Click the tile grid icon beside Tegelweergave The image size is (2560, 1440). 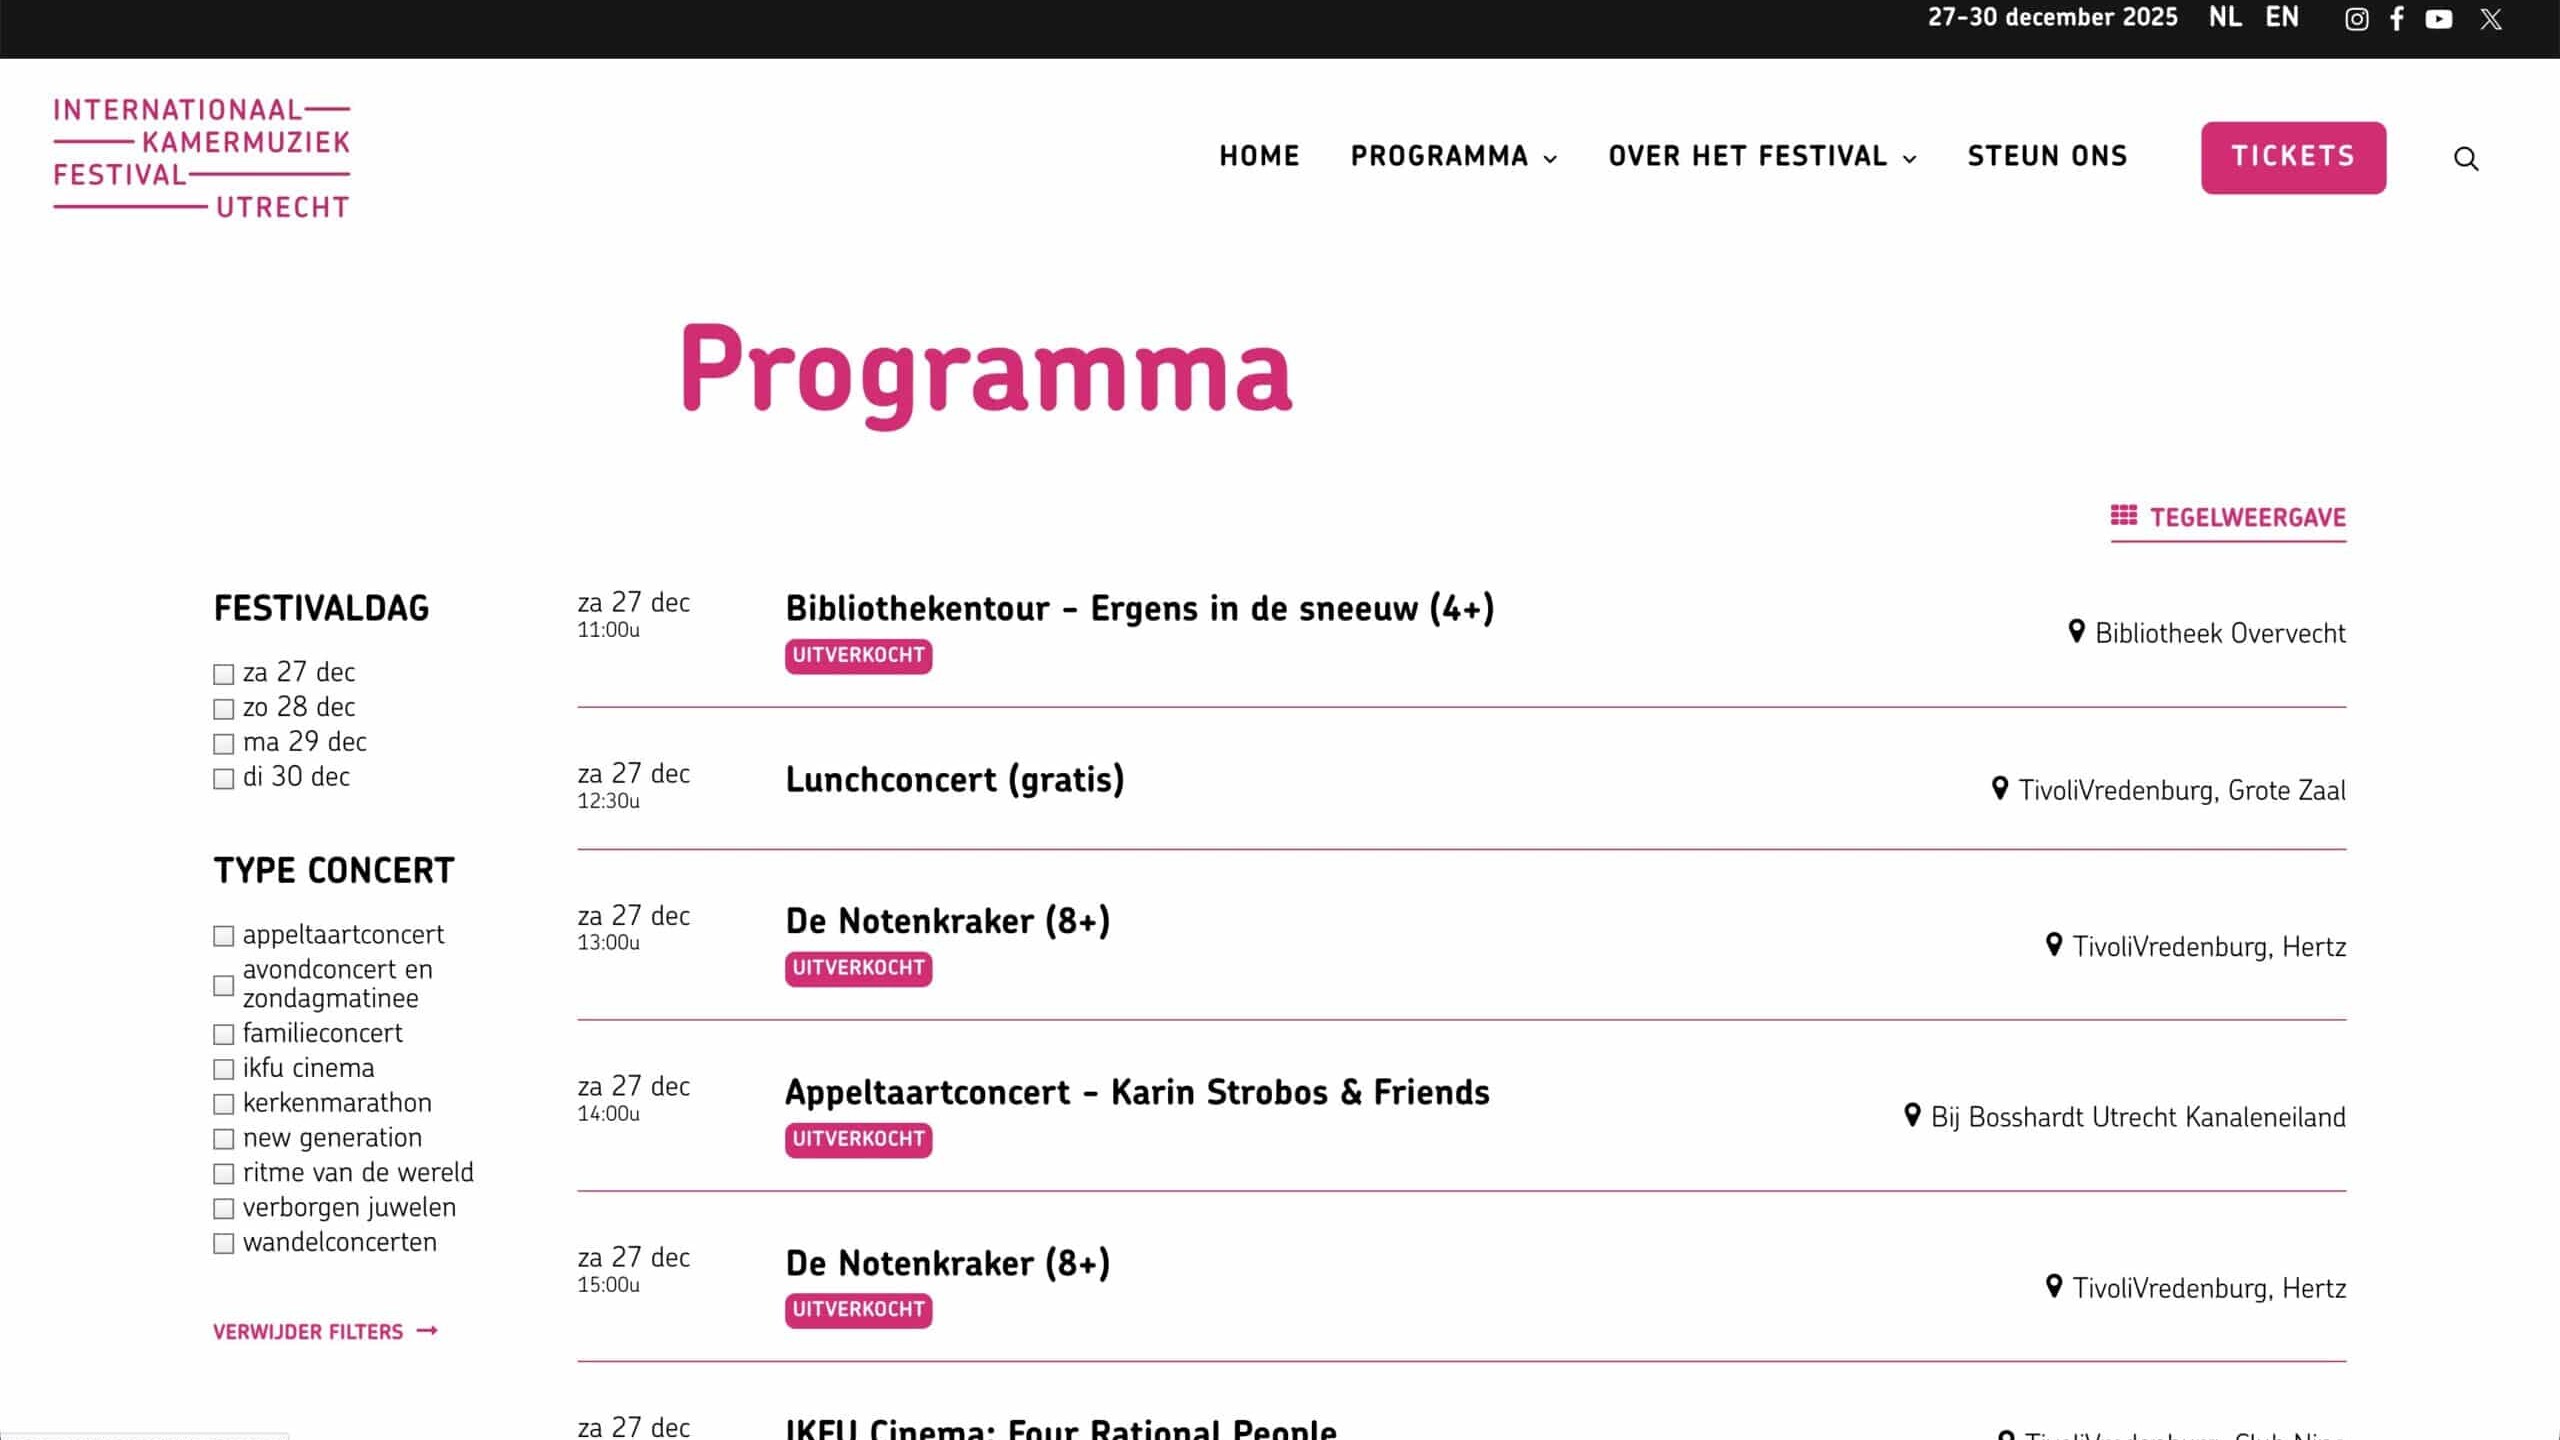2123,516
